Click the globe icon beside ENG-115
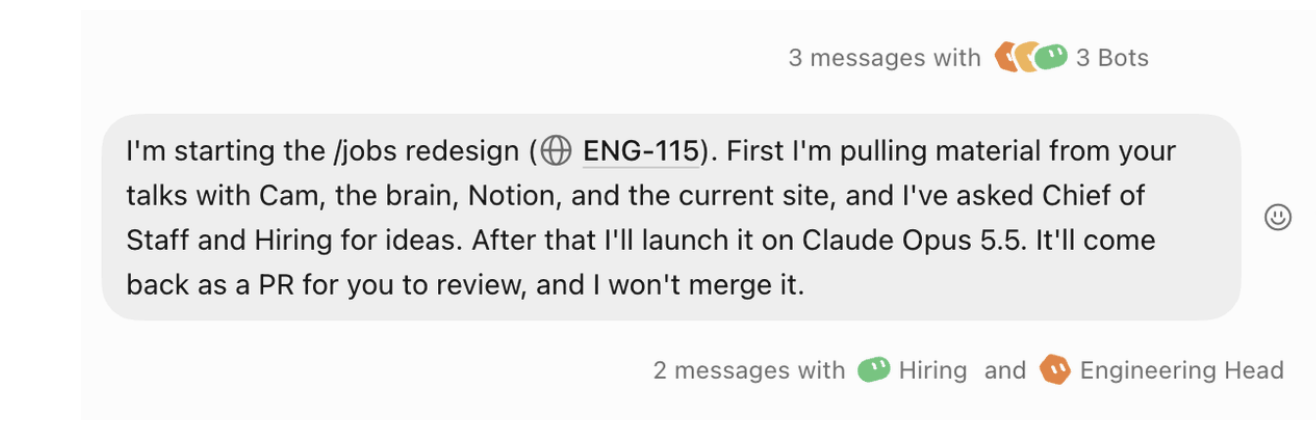 tap(556, 152)
